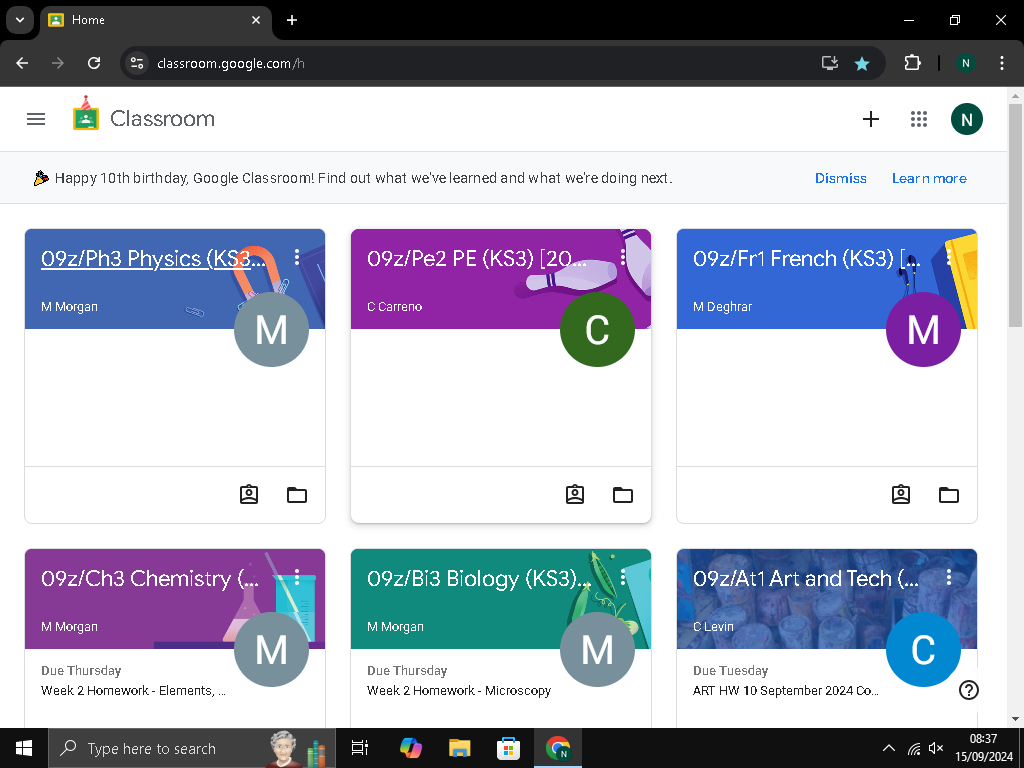1024x768 pixels.
Task: Click the party popper icon in banner
Action: point(40,178)
